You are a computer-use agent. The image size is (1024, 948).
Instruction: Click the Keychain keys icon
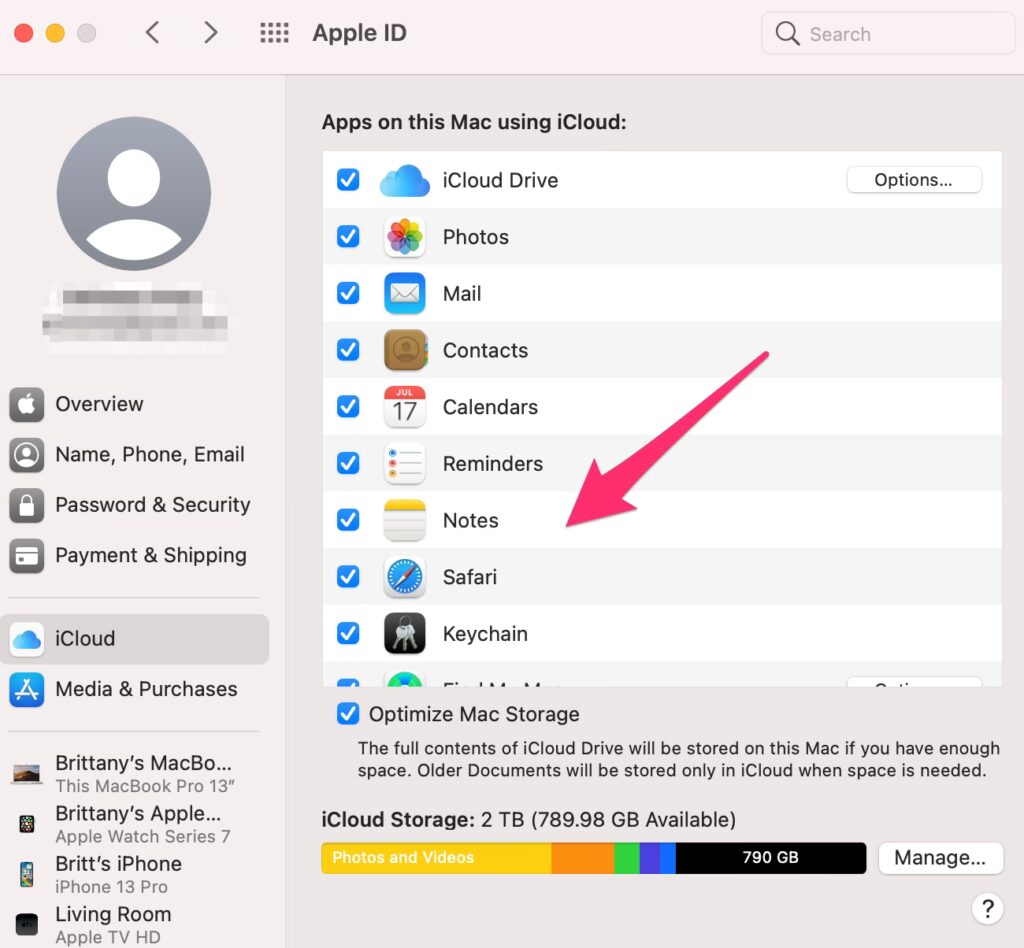click(404, 634)
